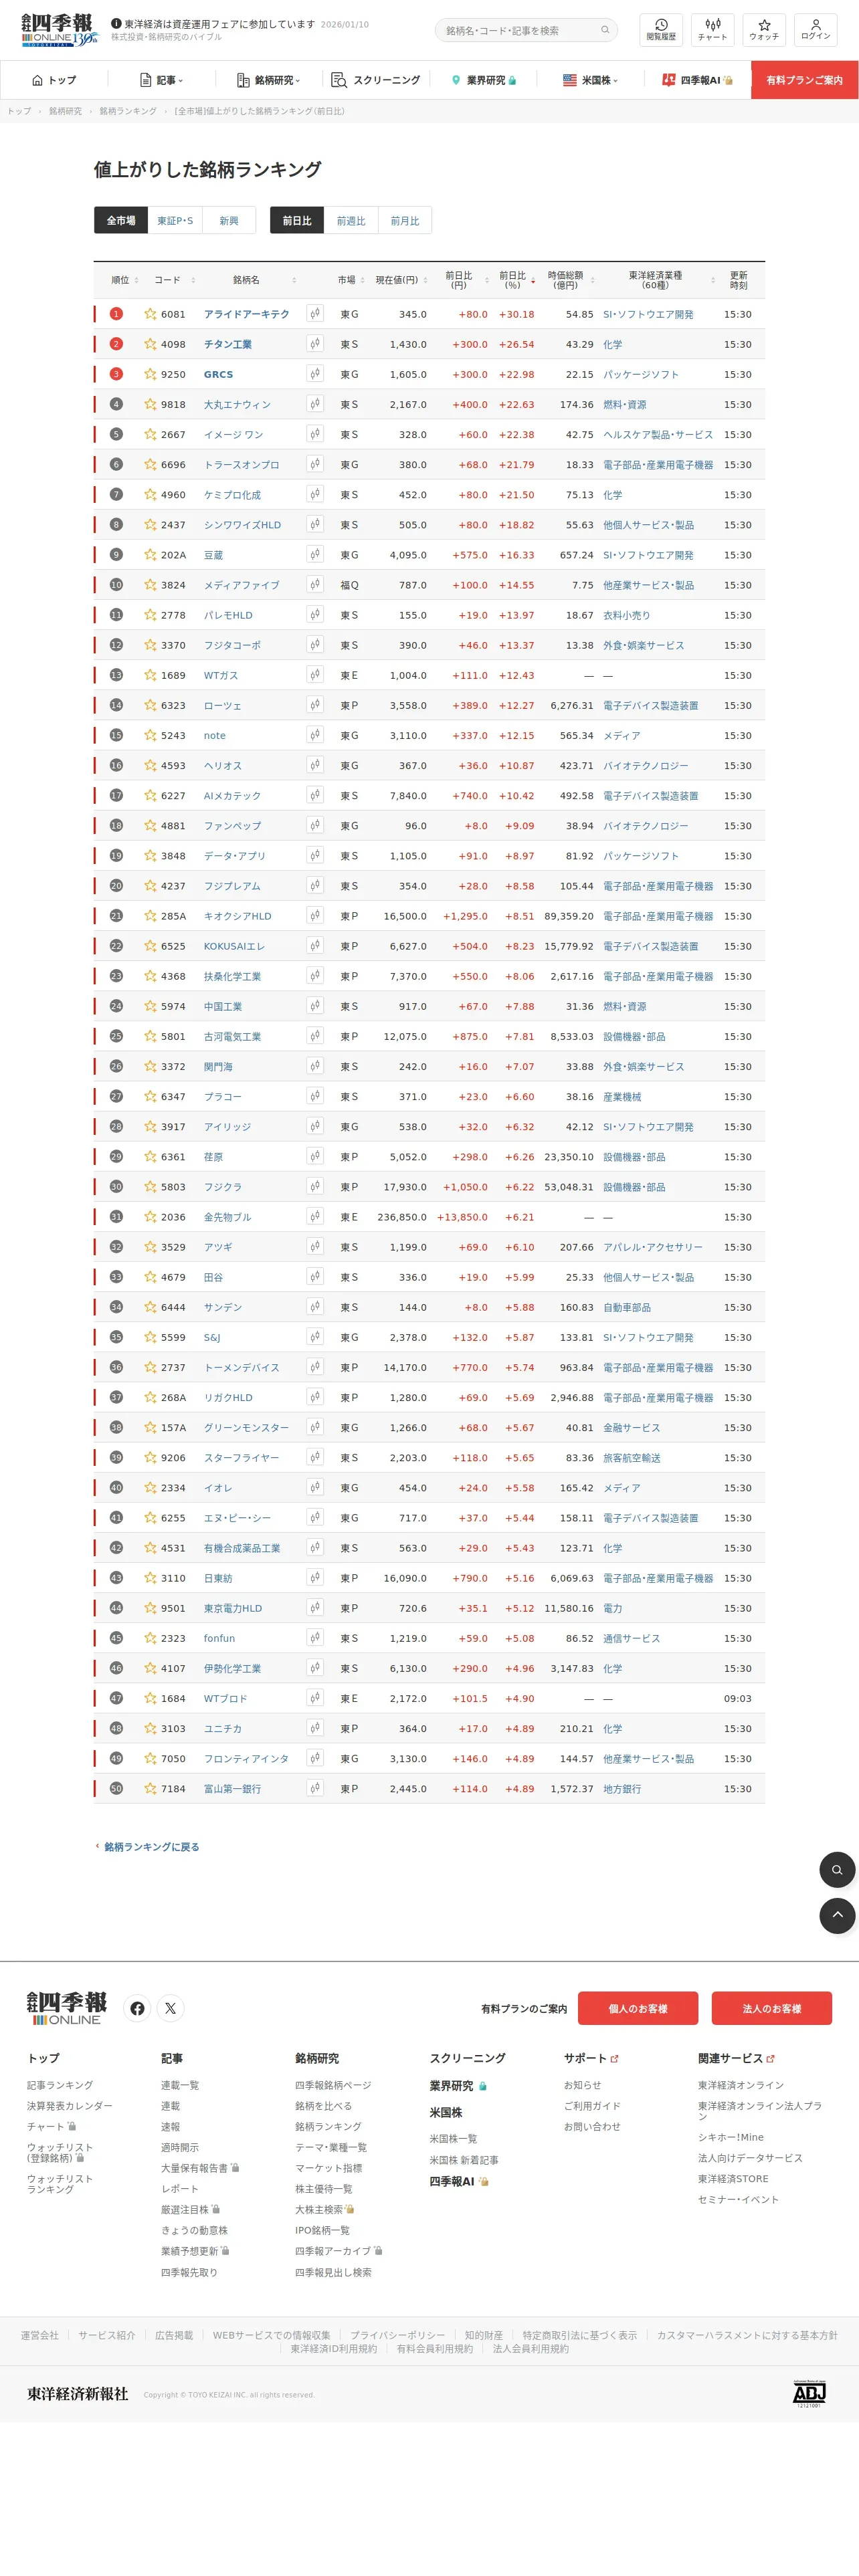This screenshot has width=859, height=2576.
Task: Open chart icon for 大丸エナウィン
Action: point(315,404)
